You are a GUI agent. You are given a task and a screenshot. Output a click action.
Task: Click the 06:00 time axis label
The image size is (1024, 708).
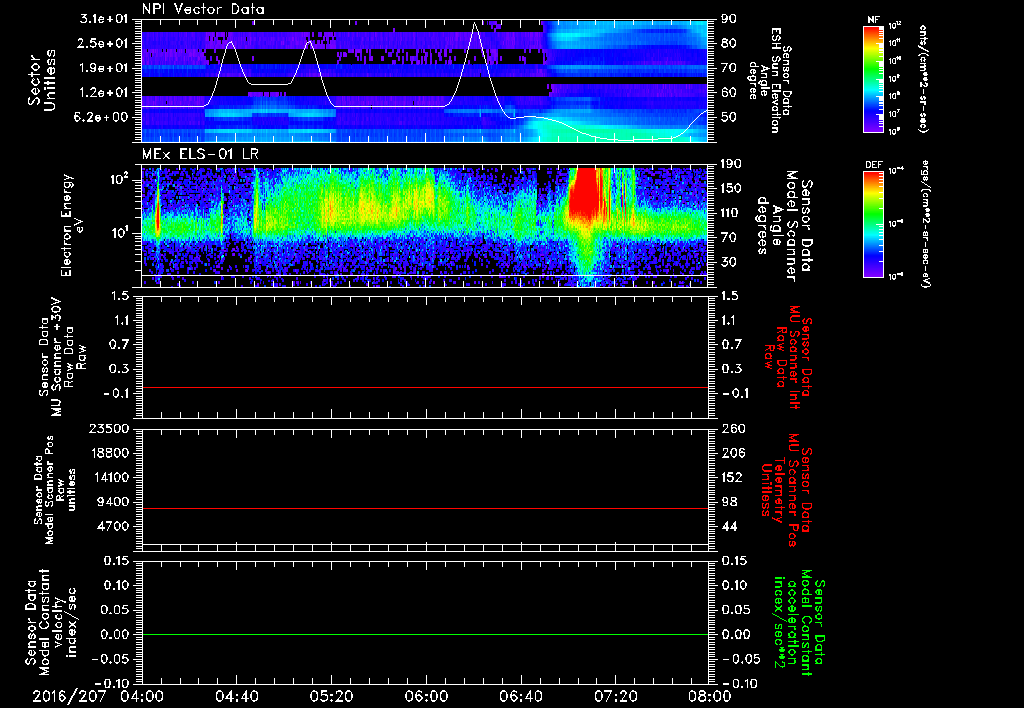426,696
